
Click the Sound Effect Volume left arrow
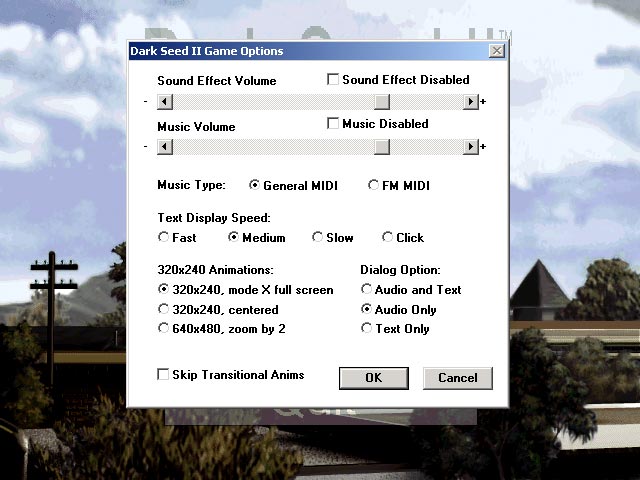tap(165, 102)
